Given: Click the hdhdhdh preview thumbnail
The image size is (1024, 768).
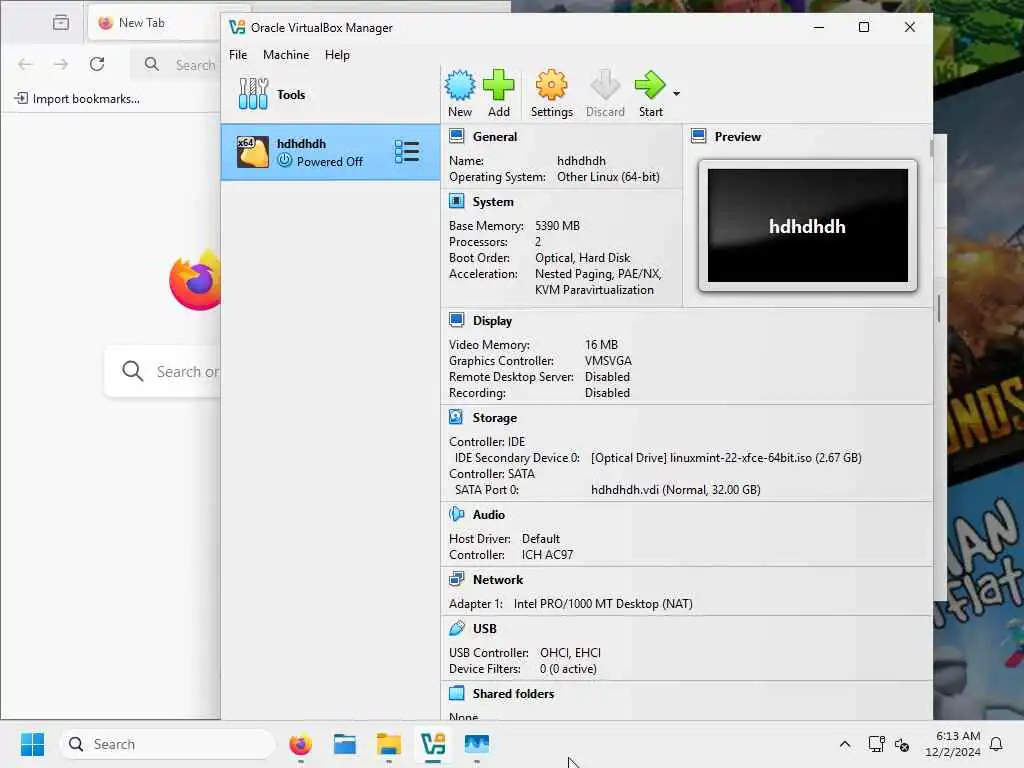Looking at the screenshot, I should coord(807,226).
